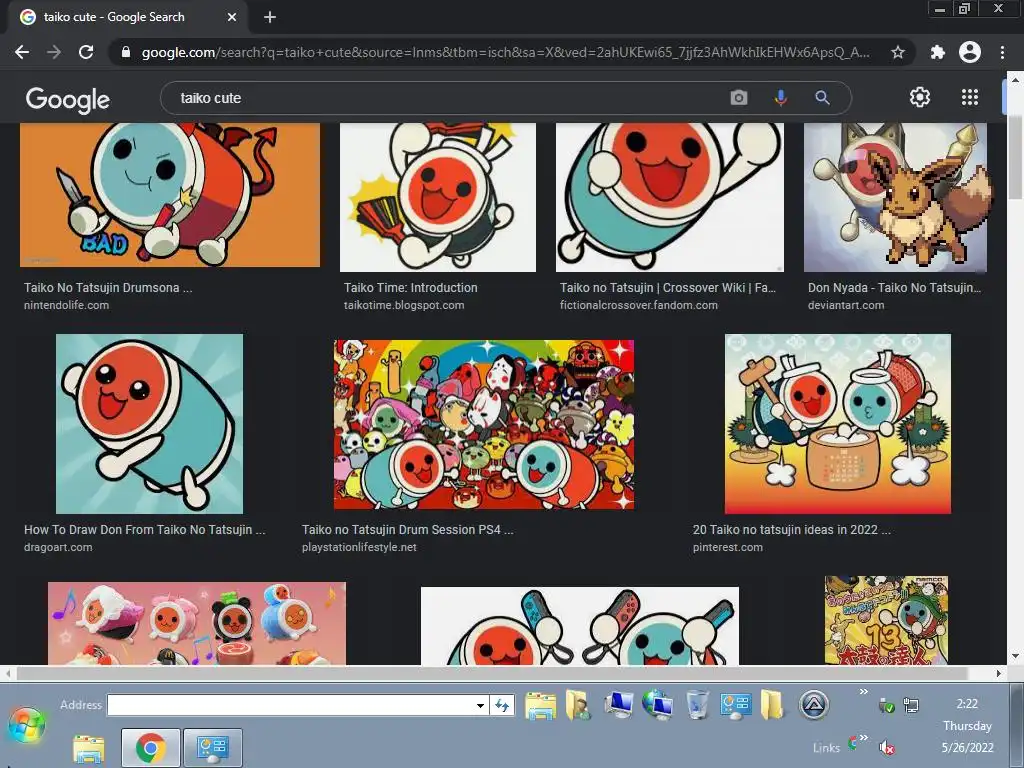
Task: Open the Network globe icon in taskbar toolbar
Action: point(658,705)
